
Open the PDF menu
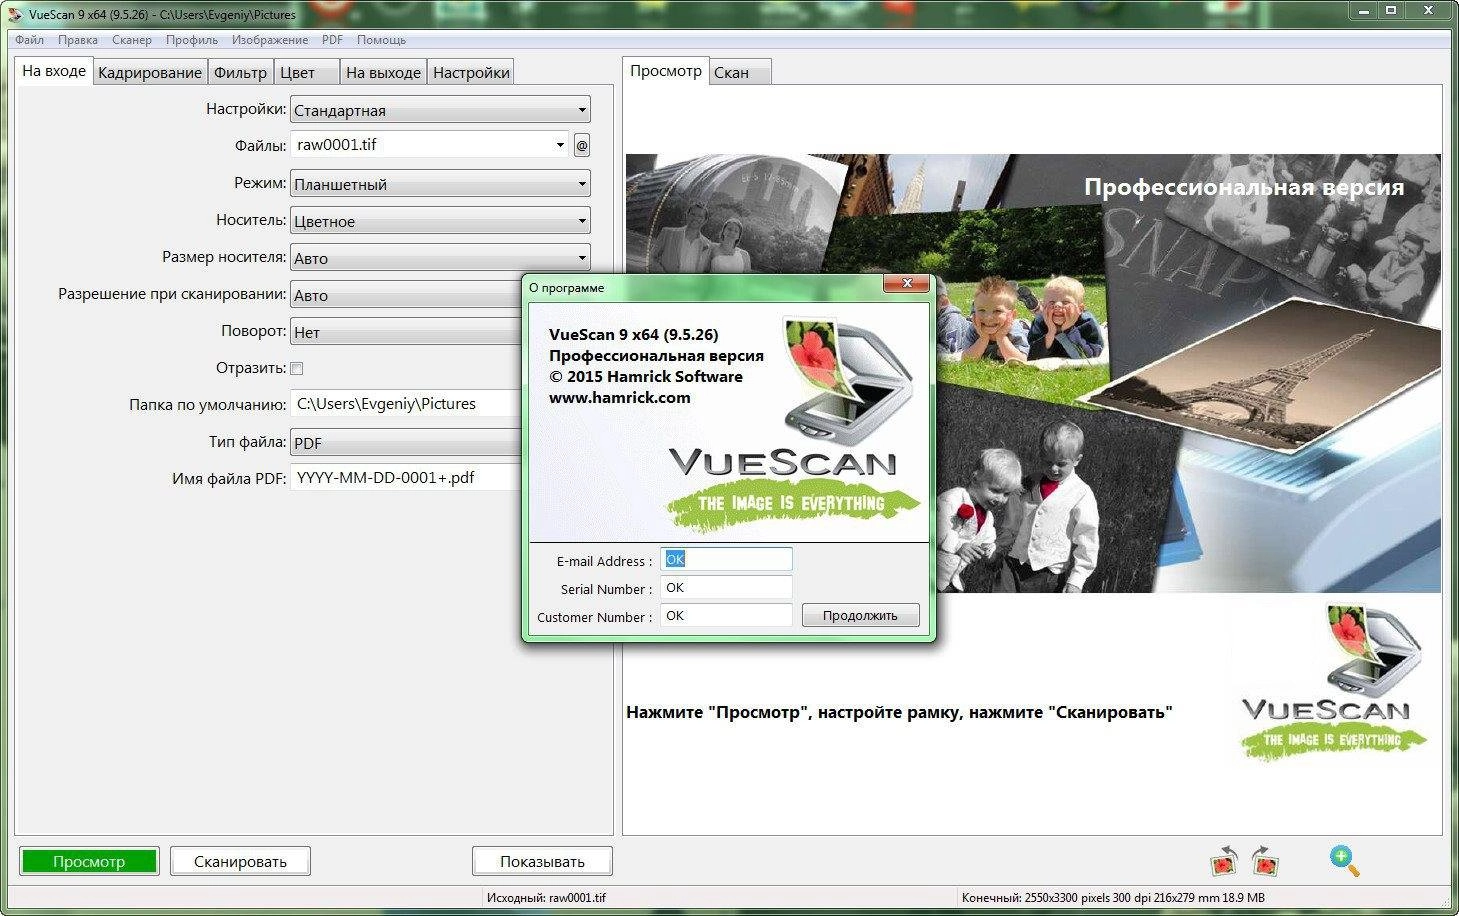tap(332, 40)
